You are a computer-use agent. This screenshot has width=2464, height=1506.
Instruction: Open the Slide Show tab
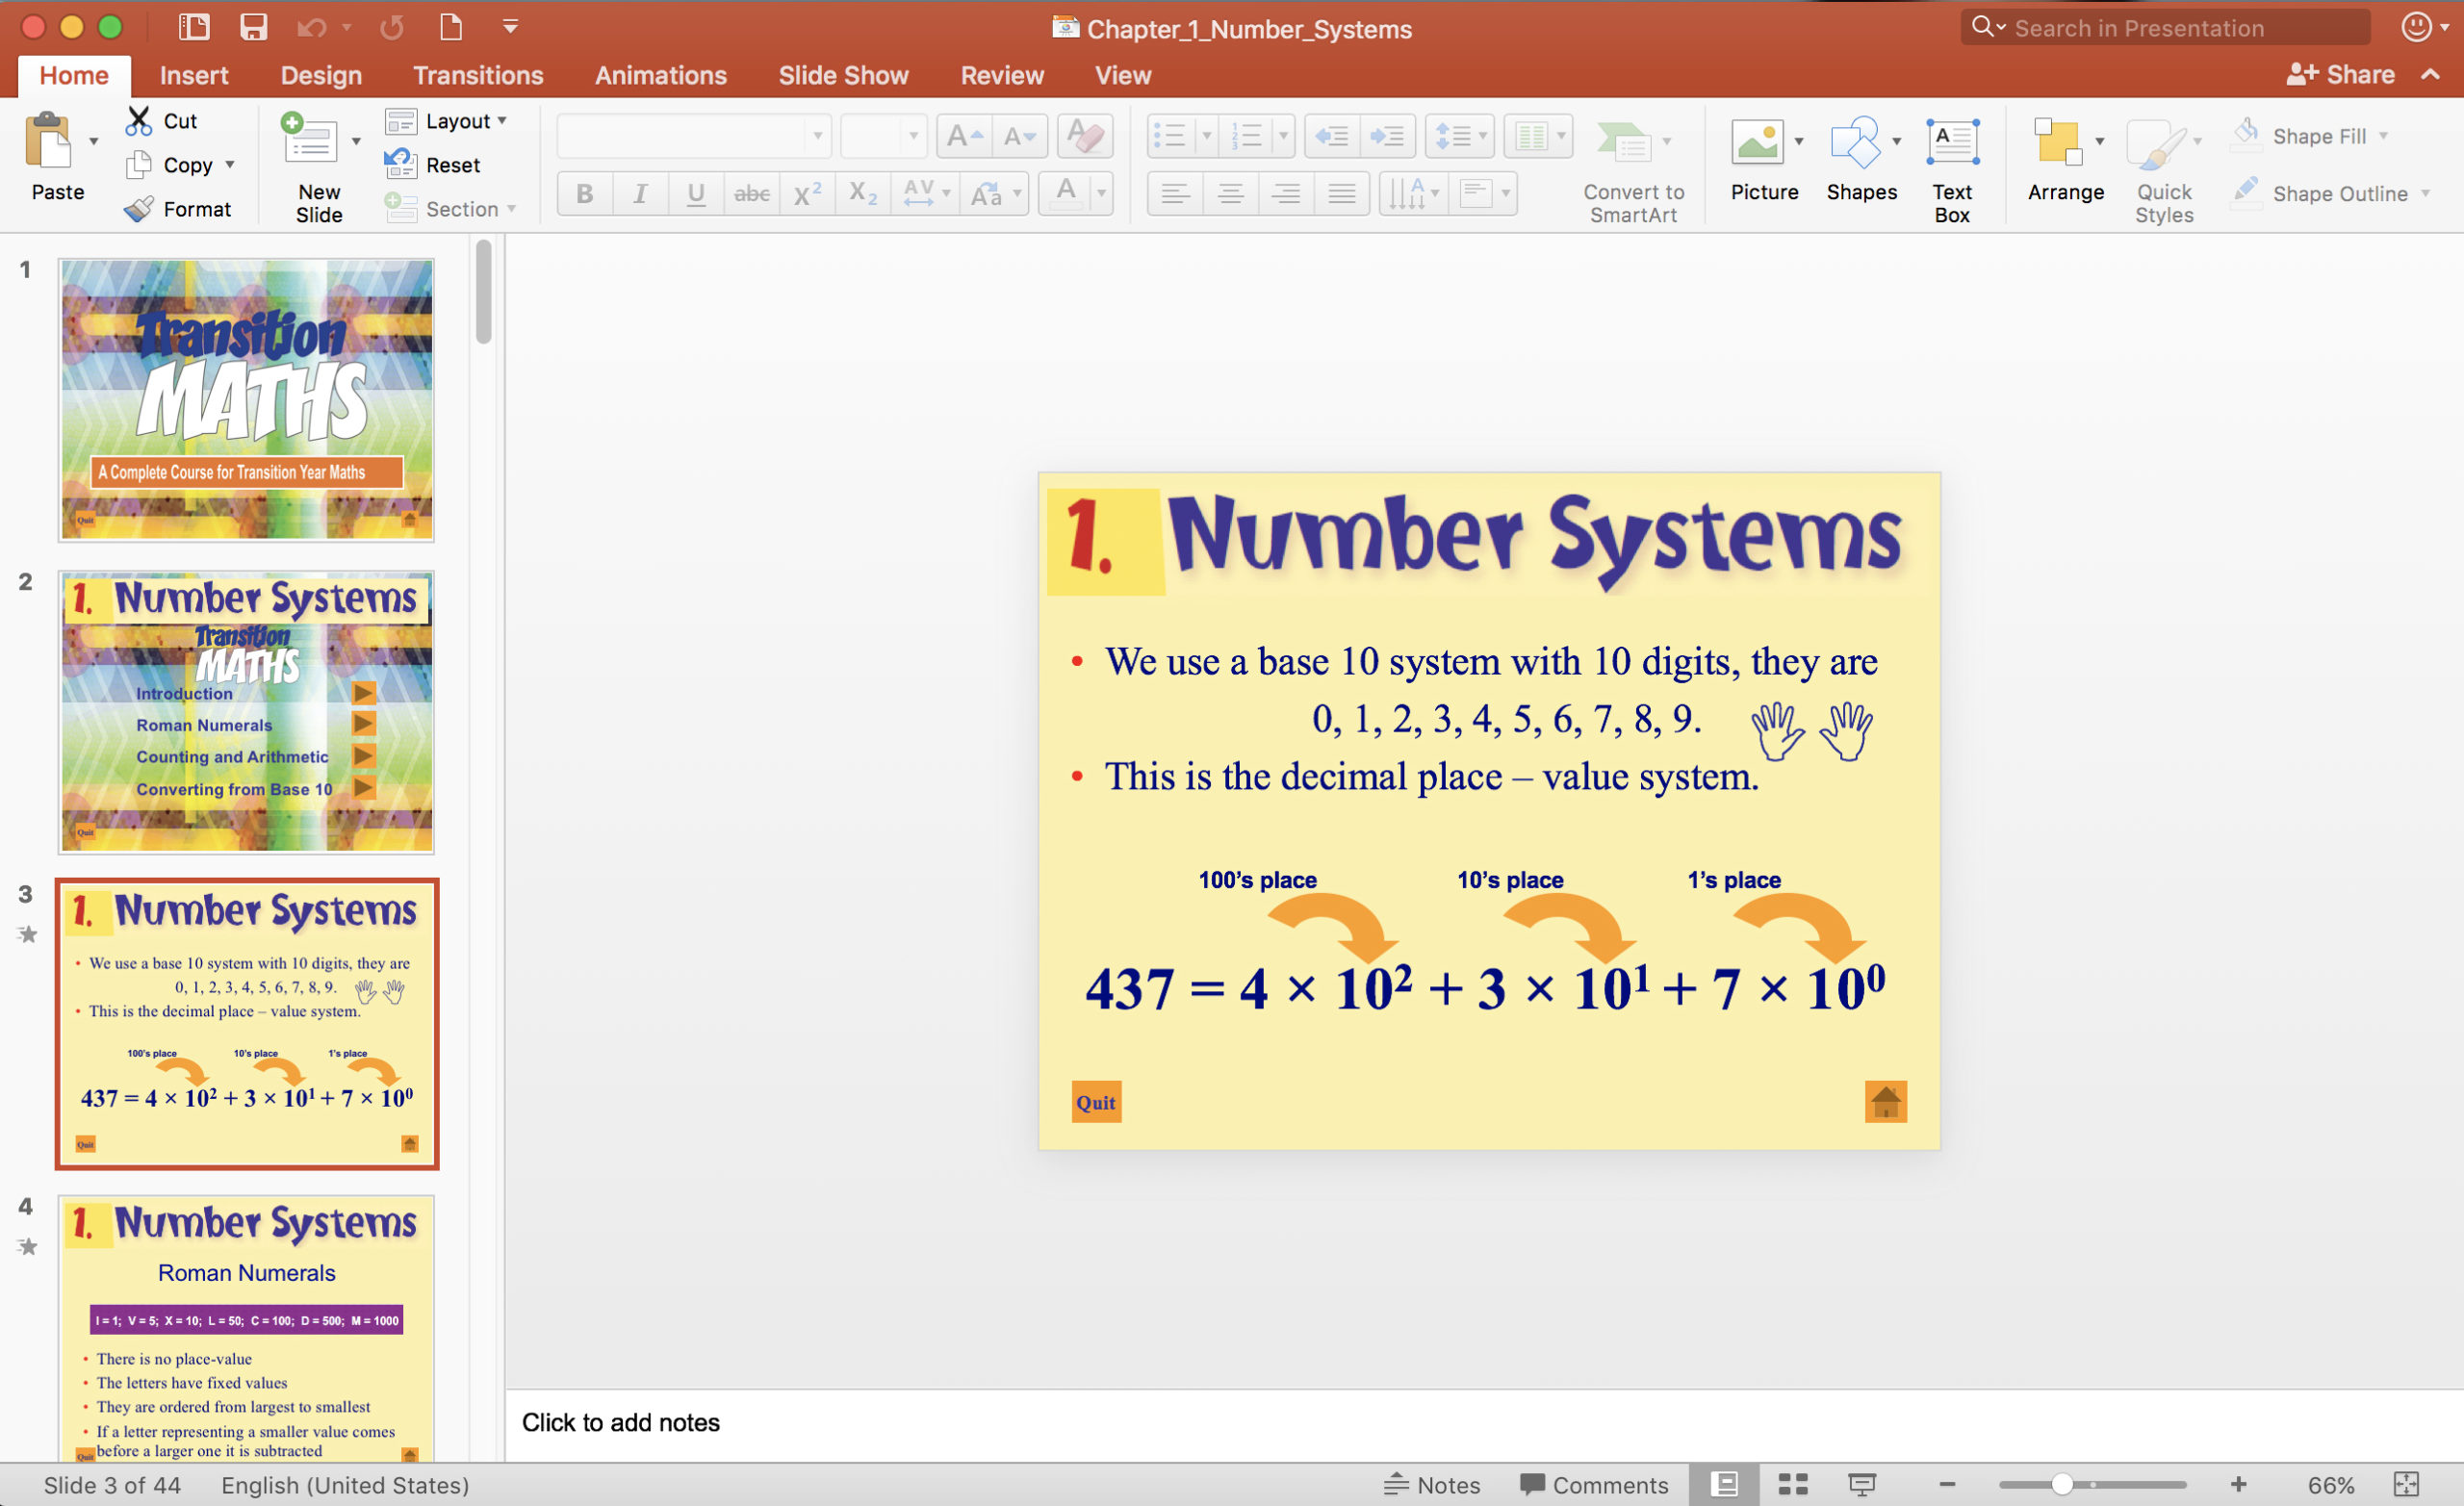tap(843, 75)
